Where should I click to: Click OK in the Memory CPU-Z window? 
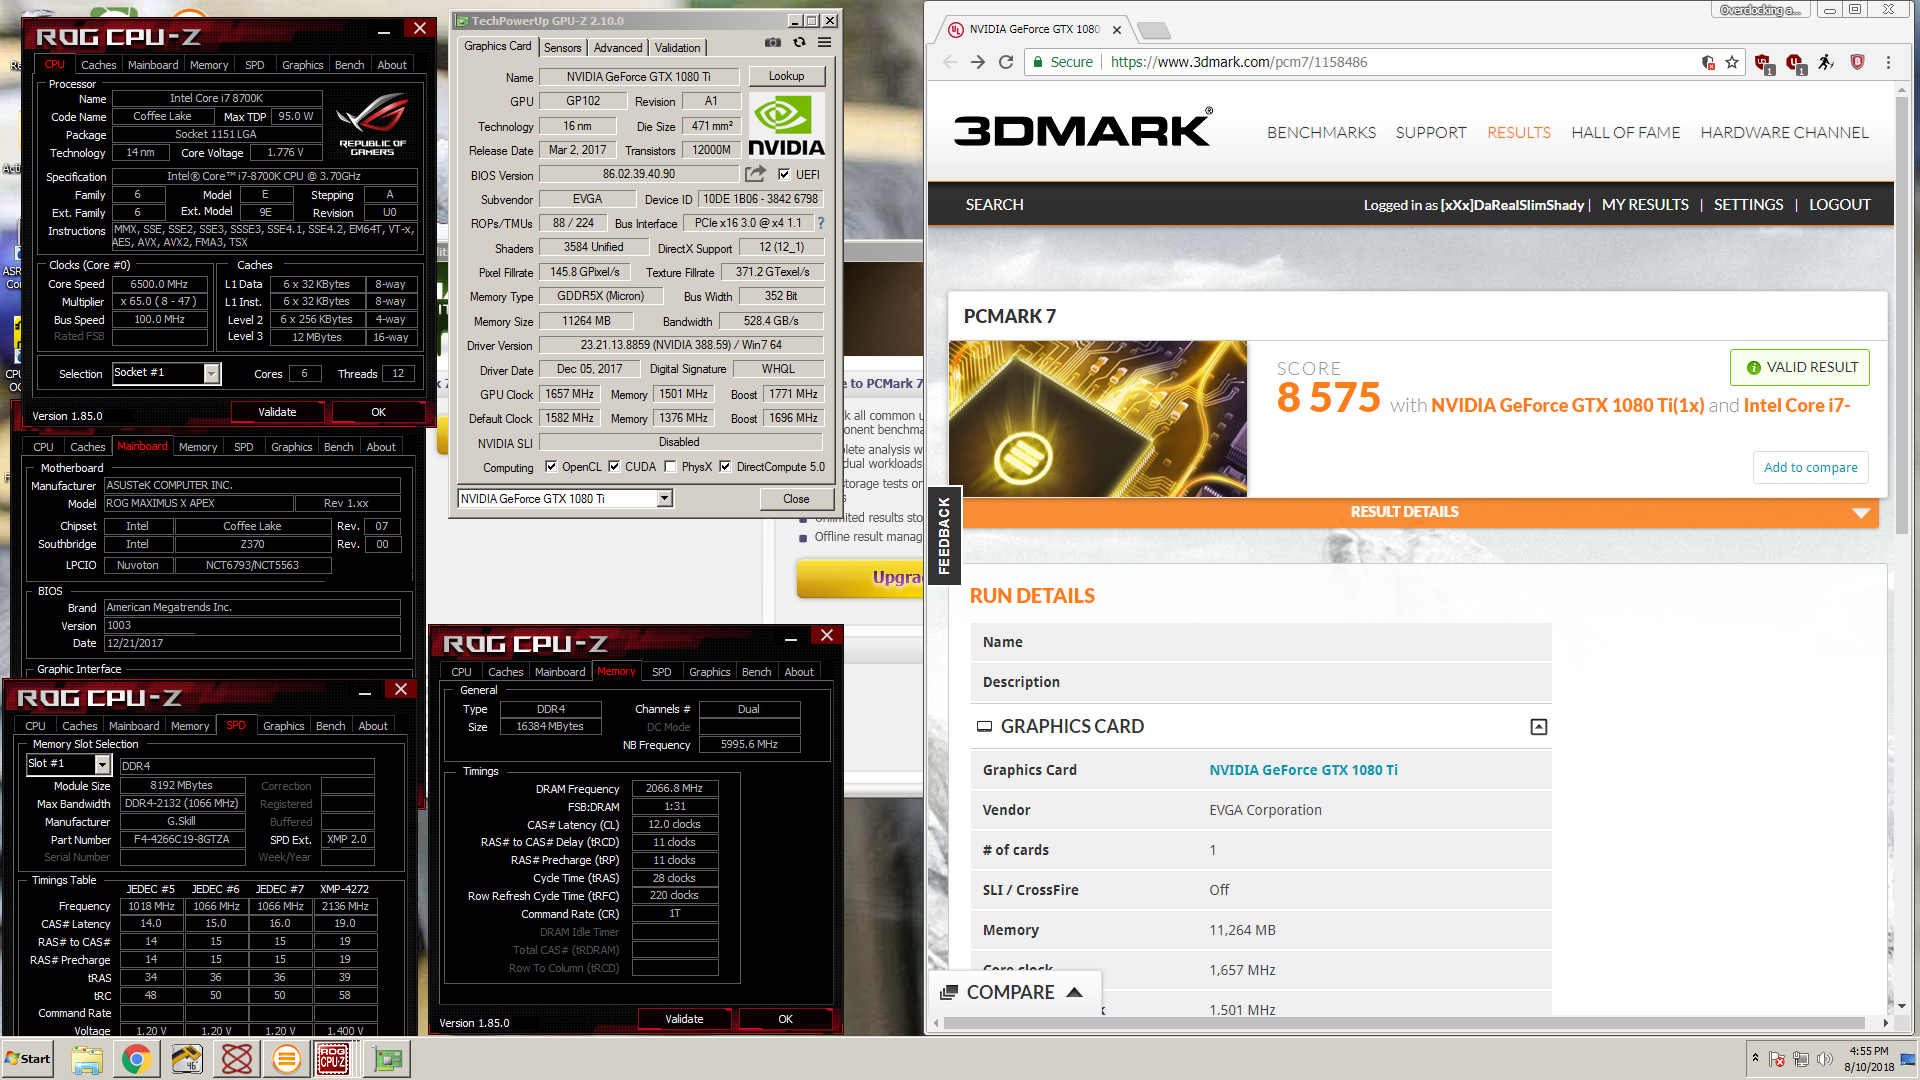[x=785, y=1019]
